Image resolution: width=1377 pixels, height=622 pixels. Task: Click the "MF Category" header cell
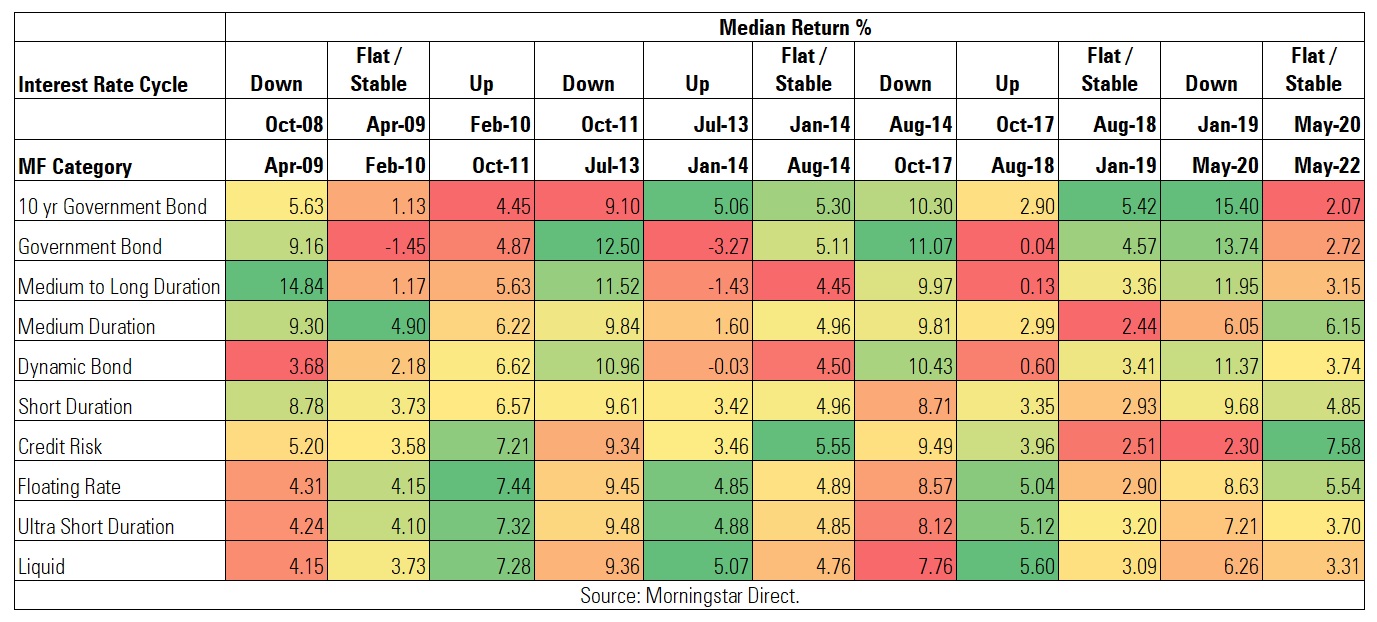[75, 166]
